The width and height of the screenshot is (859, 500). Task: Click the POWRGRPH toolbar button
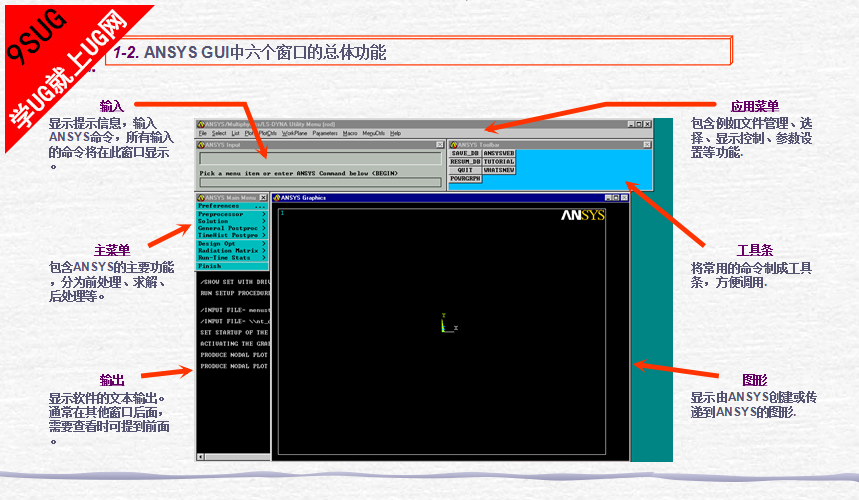point(465,179)
